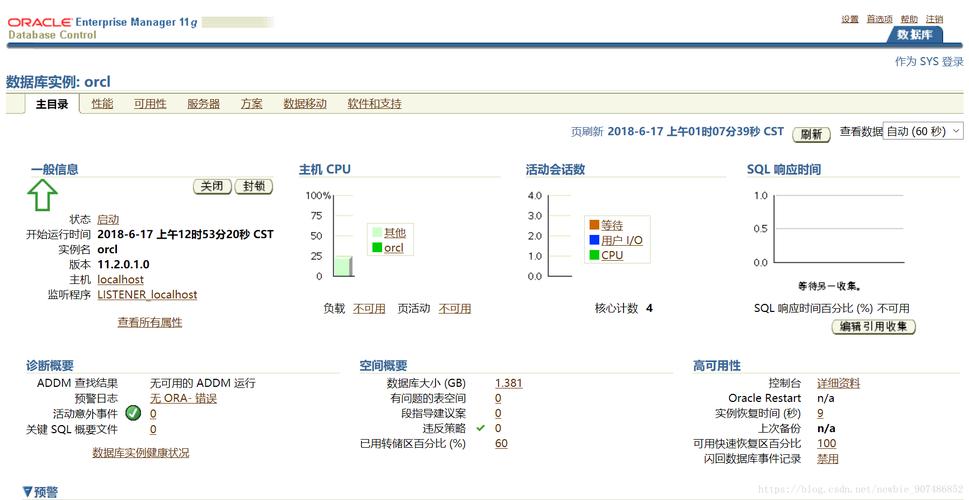Open the 启动 status link

click(108, 219)
